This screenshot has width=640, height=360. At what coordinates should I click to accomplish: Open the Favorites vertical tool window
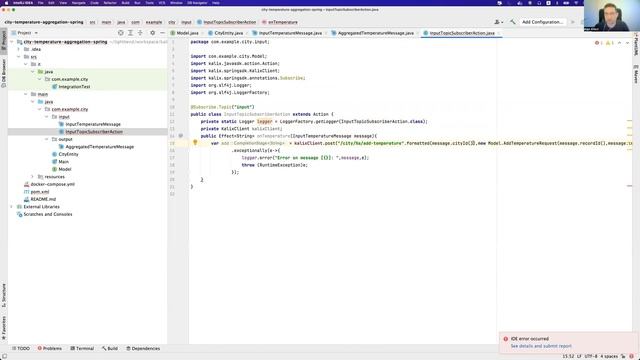(4, 327)
